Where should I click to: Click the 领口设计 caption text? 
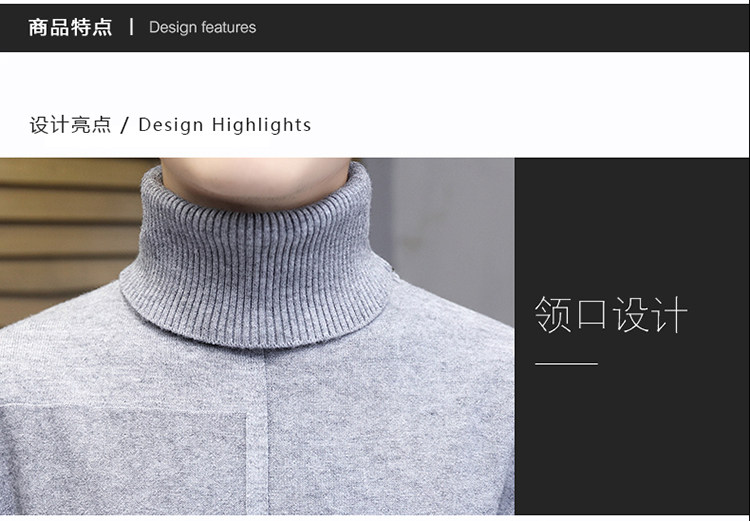coord(611,315)
